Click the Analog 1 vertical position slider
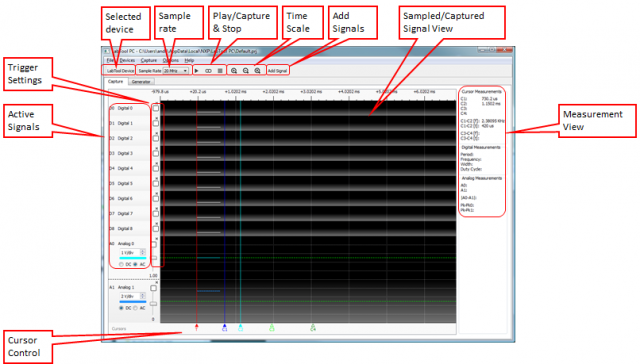 coord(153,304)
